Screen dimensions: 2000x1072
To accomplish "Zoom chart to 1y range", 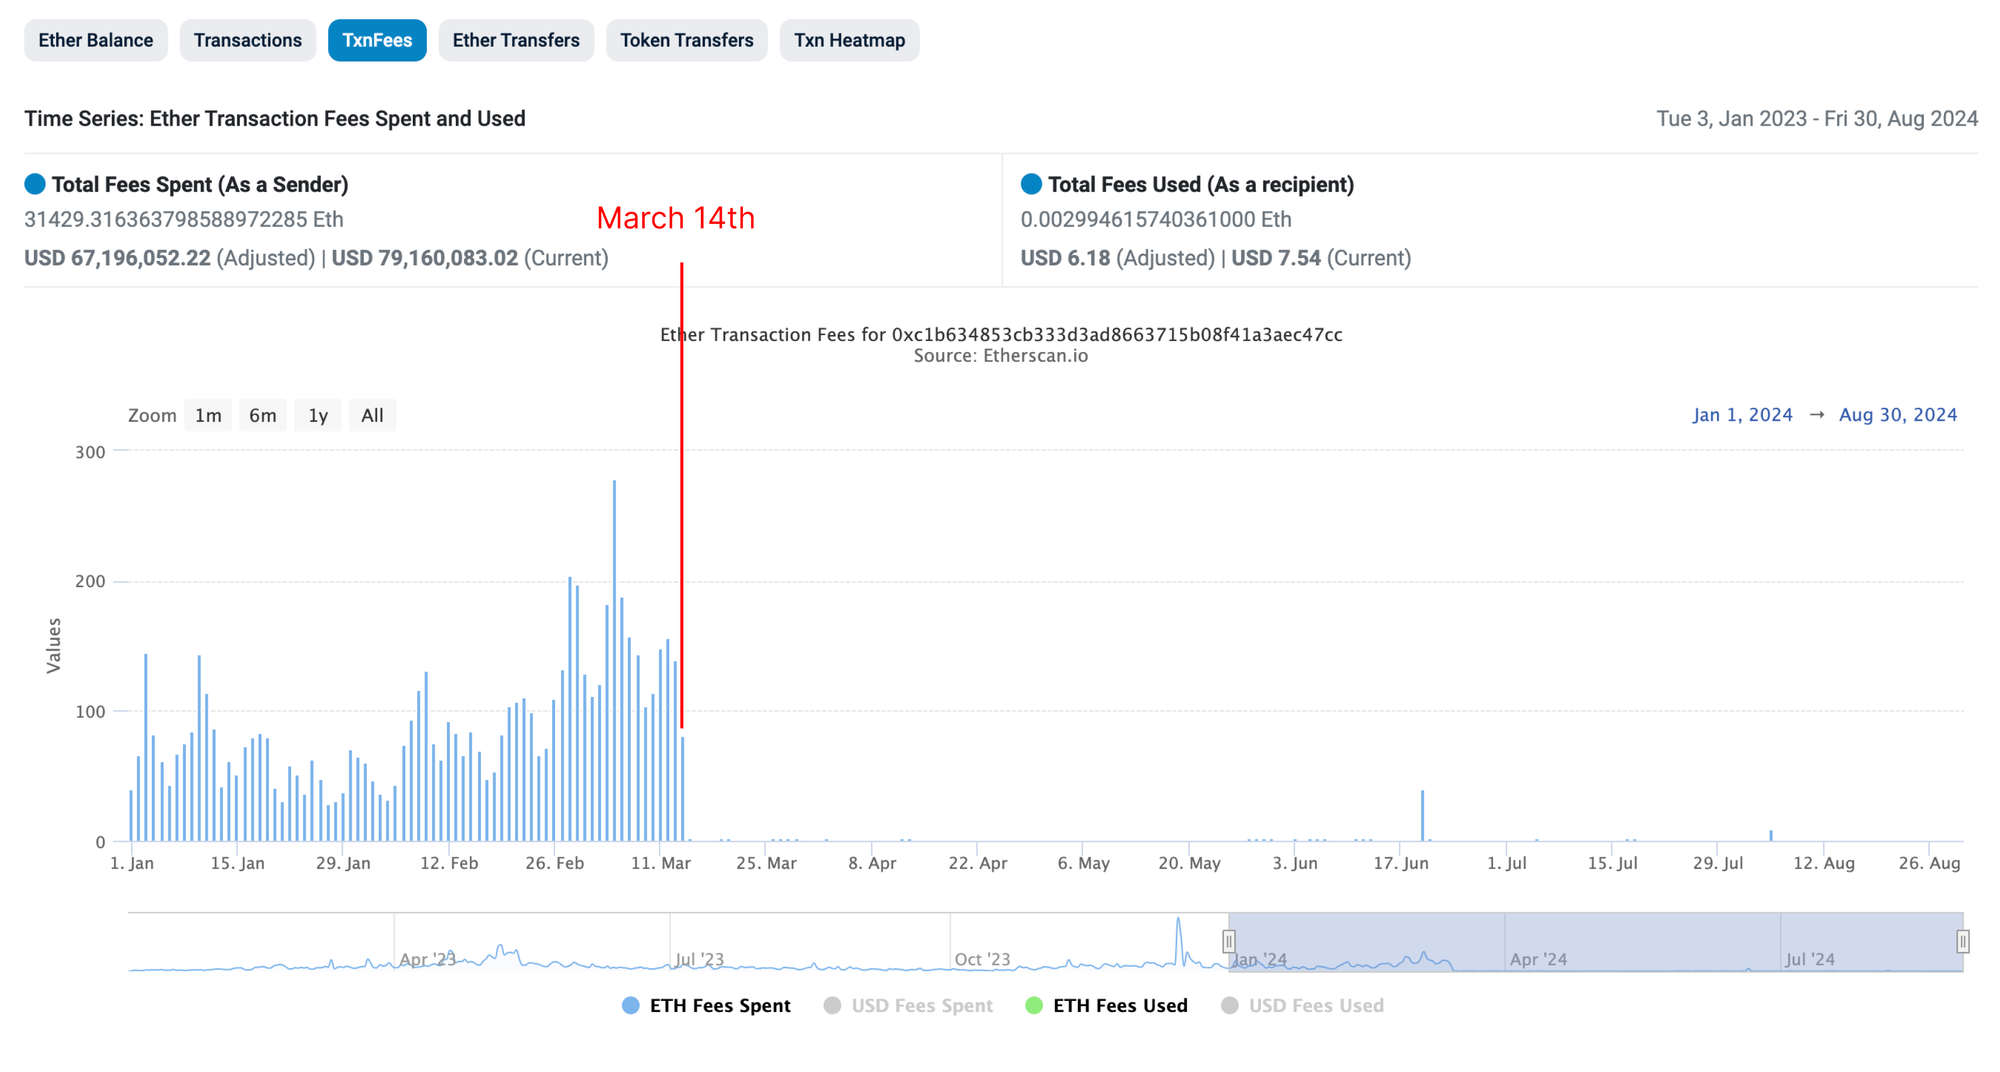I will coord(318,416).
